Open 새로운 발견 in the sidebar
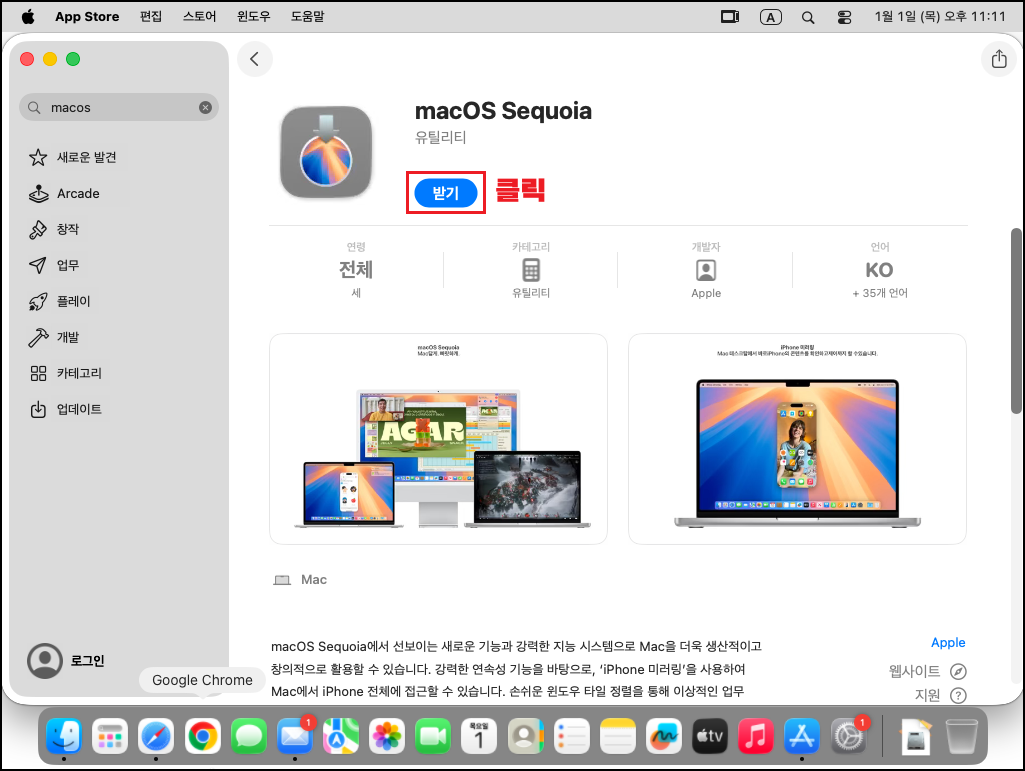 pyautogui.click(x=74, y=157)
